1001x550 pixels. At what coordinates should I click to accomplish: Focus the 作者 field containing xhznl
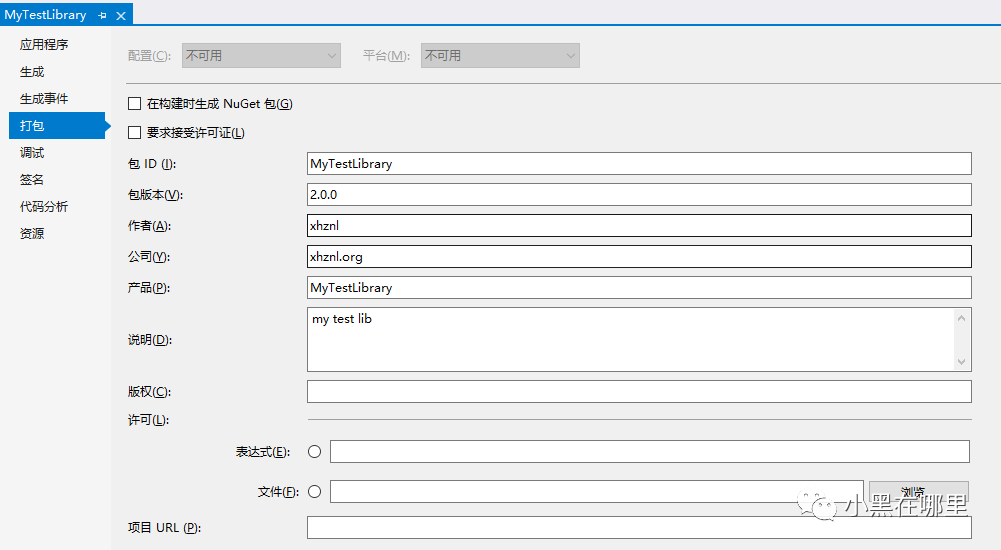639,225
